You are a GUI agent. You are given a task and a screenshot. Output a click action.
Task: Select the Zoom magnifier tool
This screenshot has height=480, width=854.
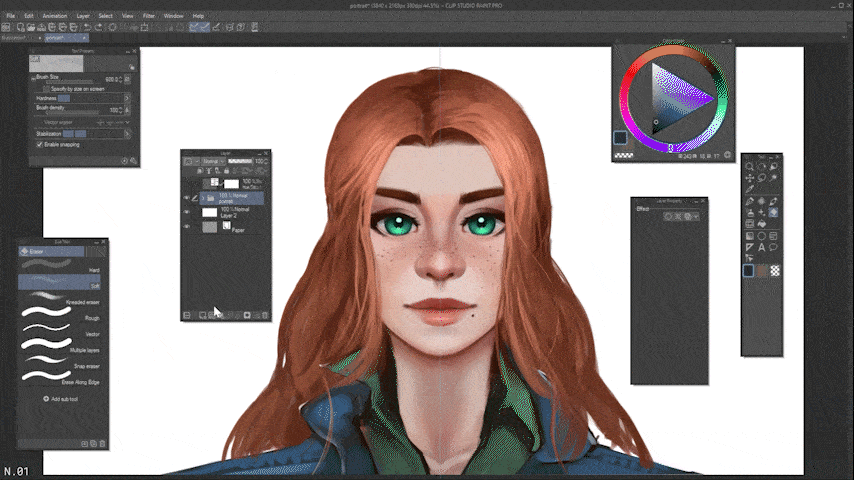pos(749,166)
